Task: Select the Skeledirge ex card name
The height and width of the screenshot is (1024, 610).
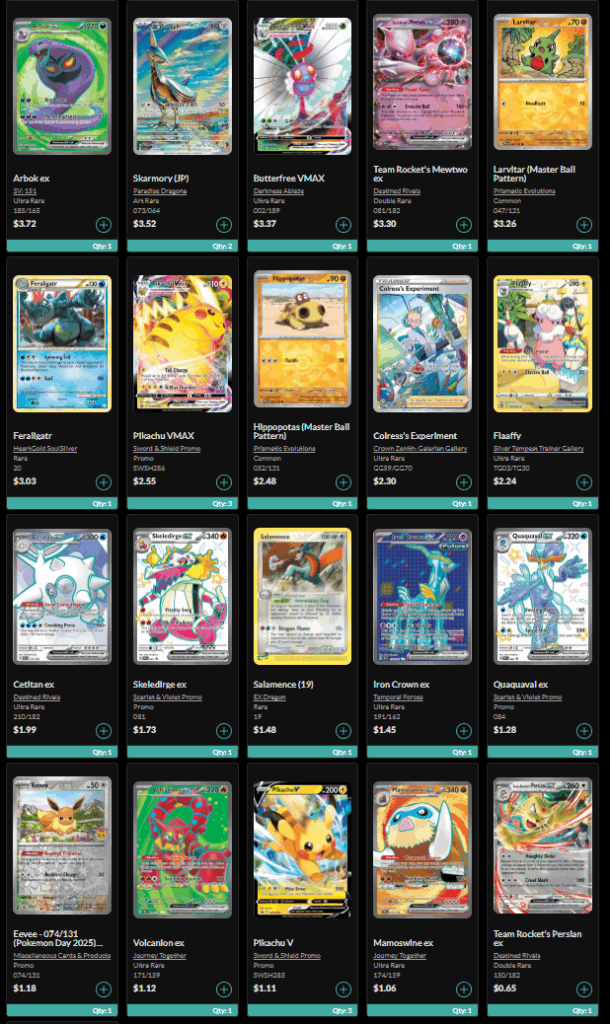Action: click(x=160, y=684)
